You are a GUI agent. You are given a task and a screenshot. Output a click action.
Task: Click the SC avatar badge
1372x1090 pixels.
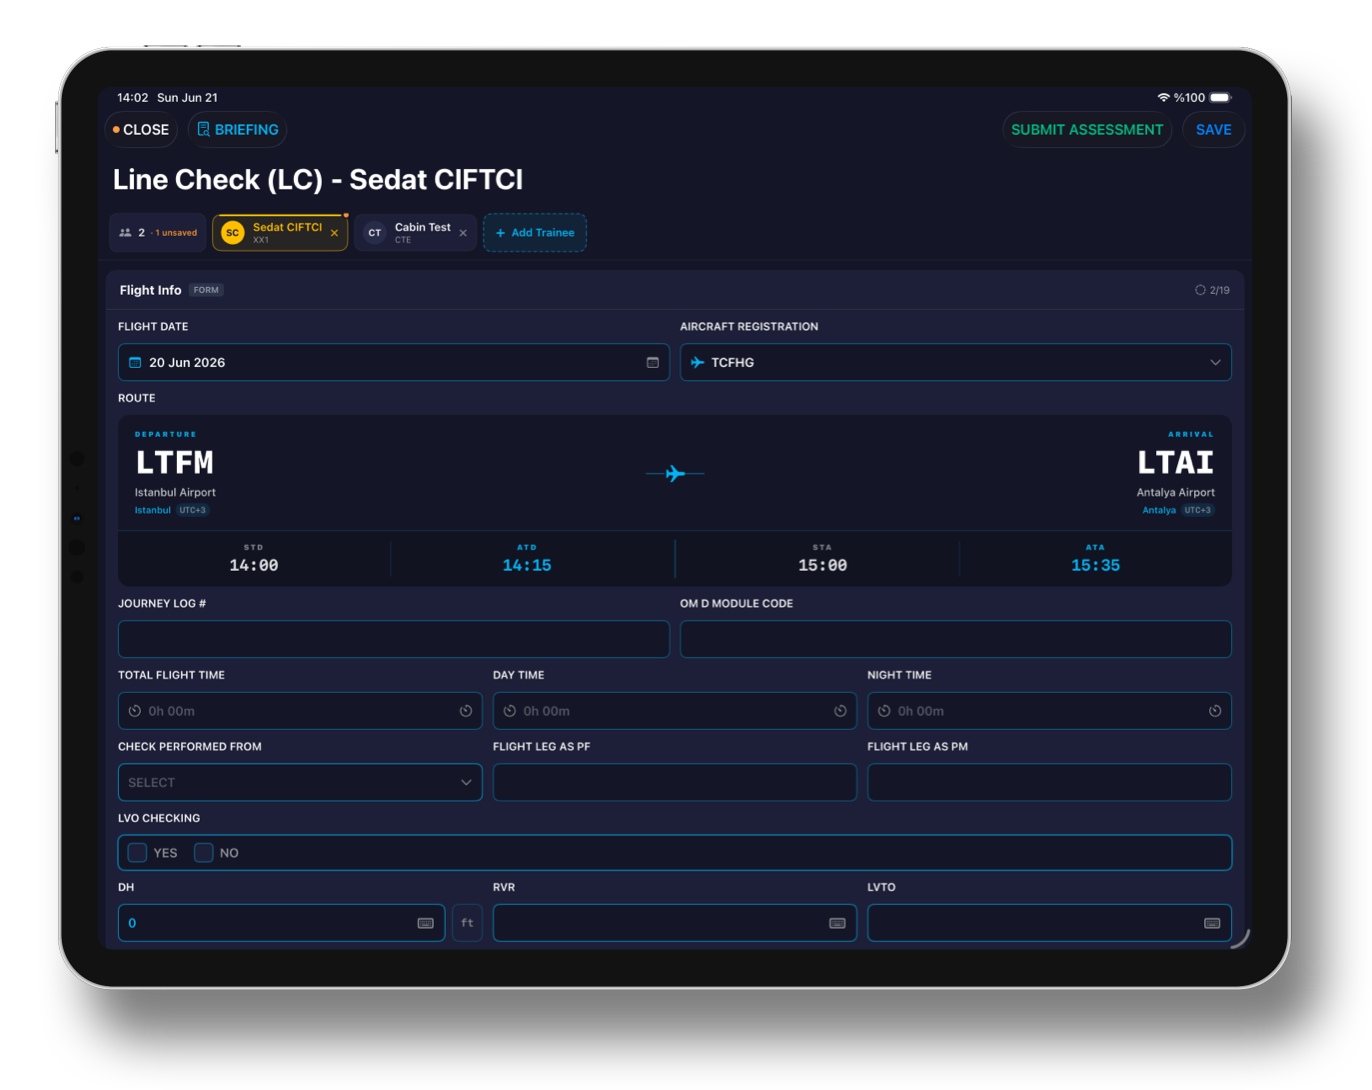[232, 233]
